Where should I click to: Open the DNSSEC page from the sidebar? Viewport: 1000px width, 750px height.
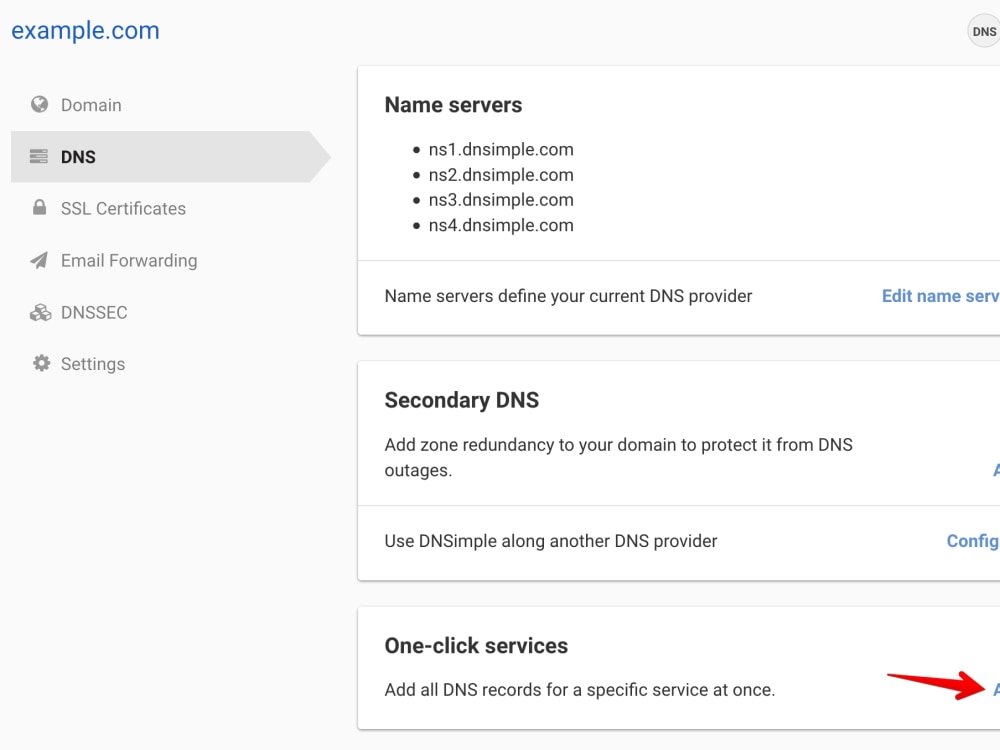[95, 312]
